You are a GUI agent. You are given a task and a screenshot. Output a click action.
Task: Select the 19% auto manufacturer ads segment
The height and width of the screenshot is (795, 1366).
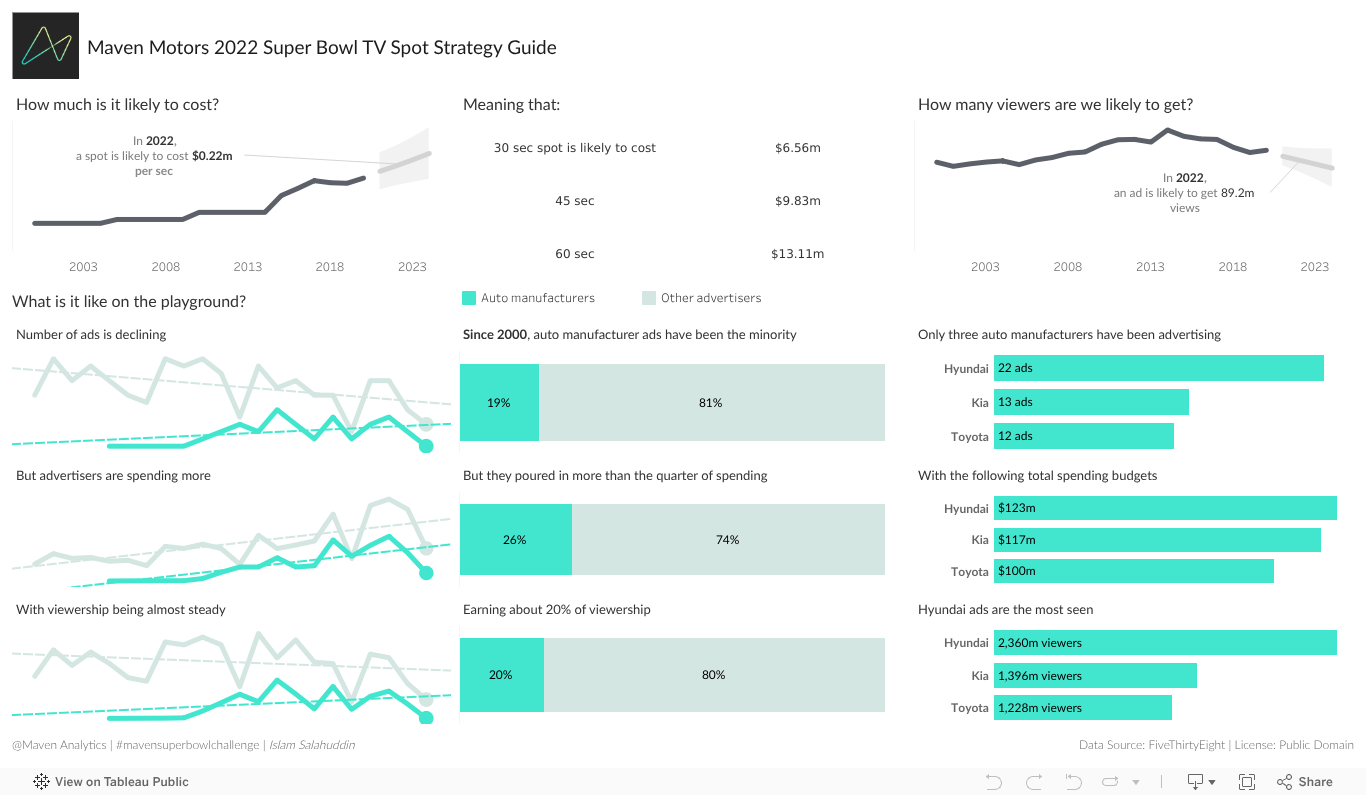pos(499,403)
